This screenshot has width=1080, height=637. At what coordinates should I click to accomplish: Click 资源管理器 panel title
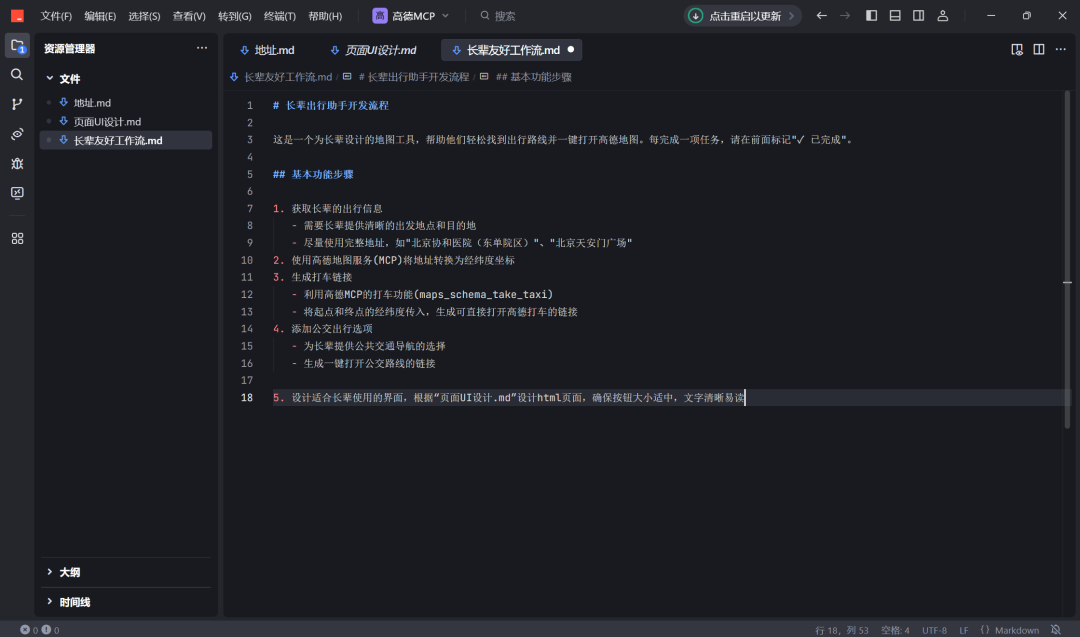[70, 48]
